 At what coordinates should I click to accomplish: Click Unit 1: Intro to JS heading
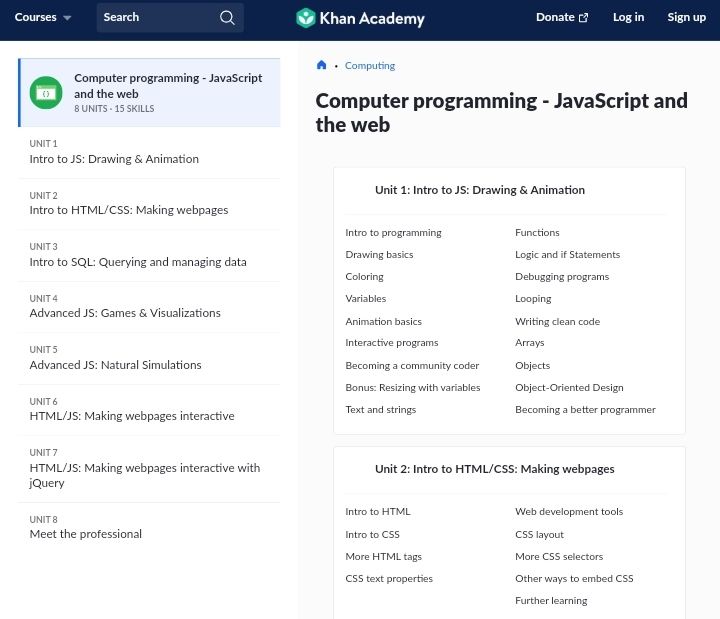(479, 190)
